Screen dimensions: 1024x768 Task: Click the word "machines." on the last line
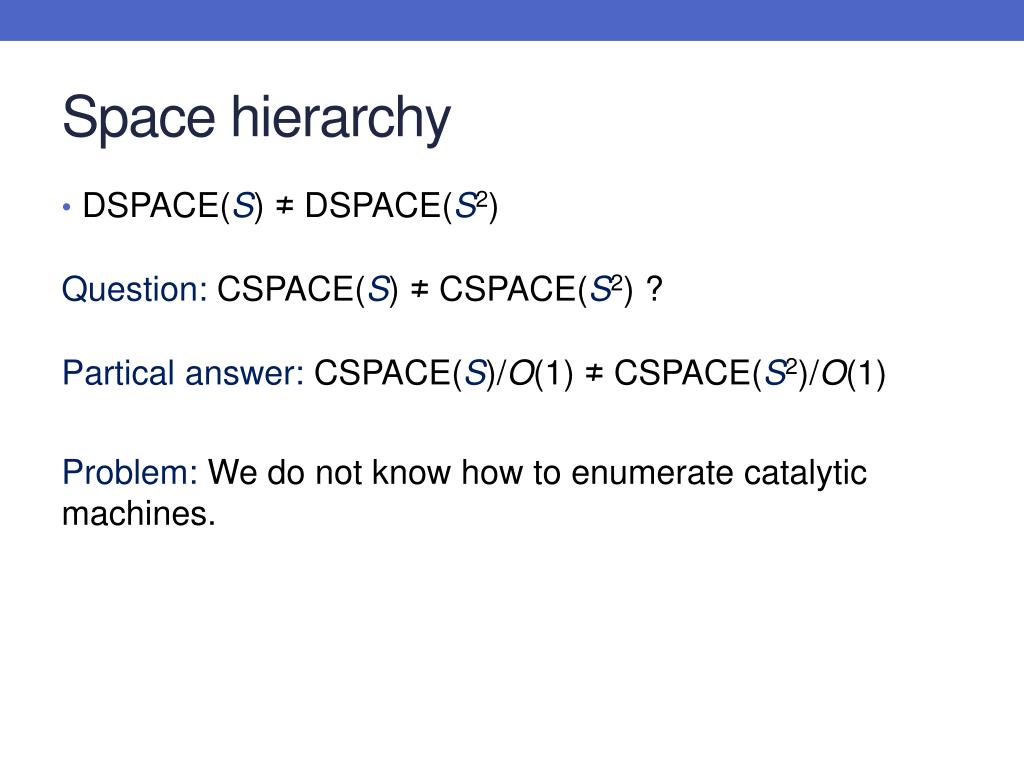click(138, 514)
